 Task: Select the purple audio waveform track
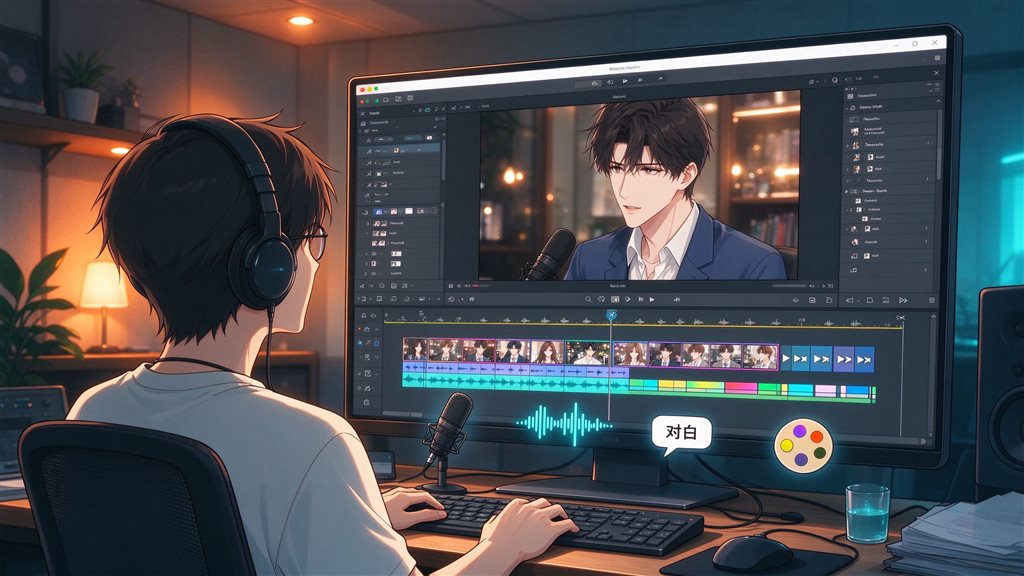[x=516, y=370]
